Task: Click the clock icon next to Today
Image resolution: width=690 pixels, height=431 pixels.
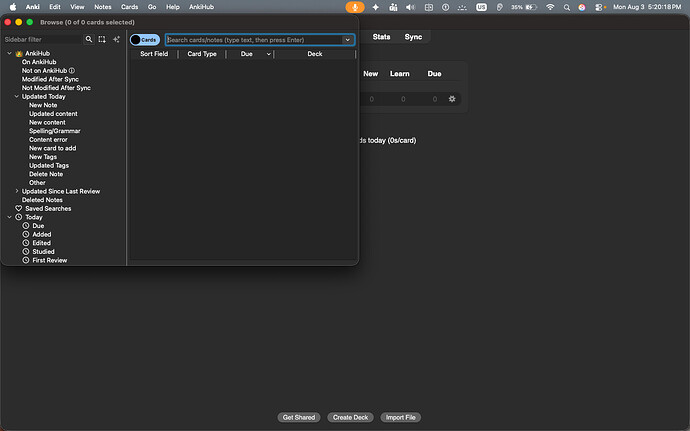Action: point(18,217)
